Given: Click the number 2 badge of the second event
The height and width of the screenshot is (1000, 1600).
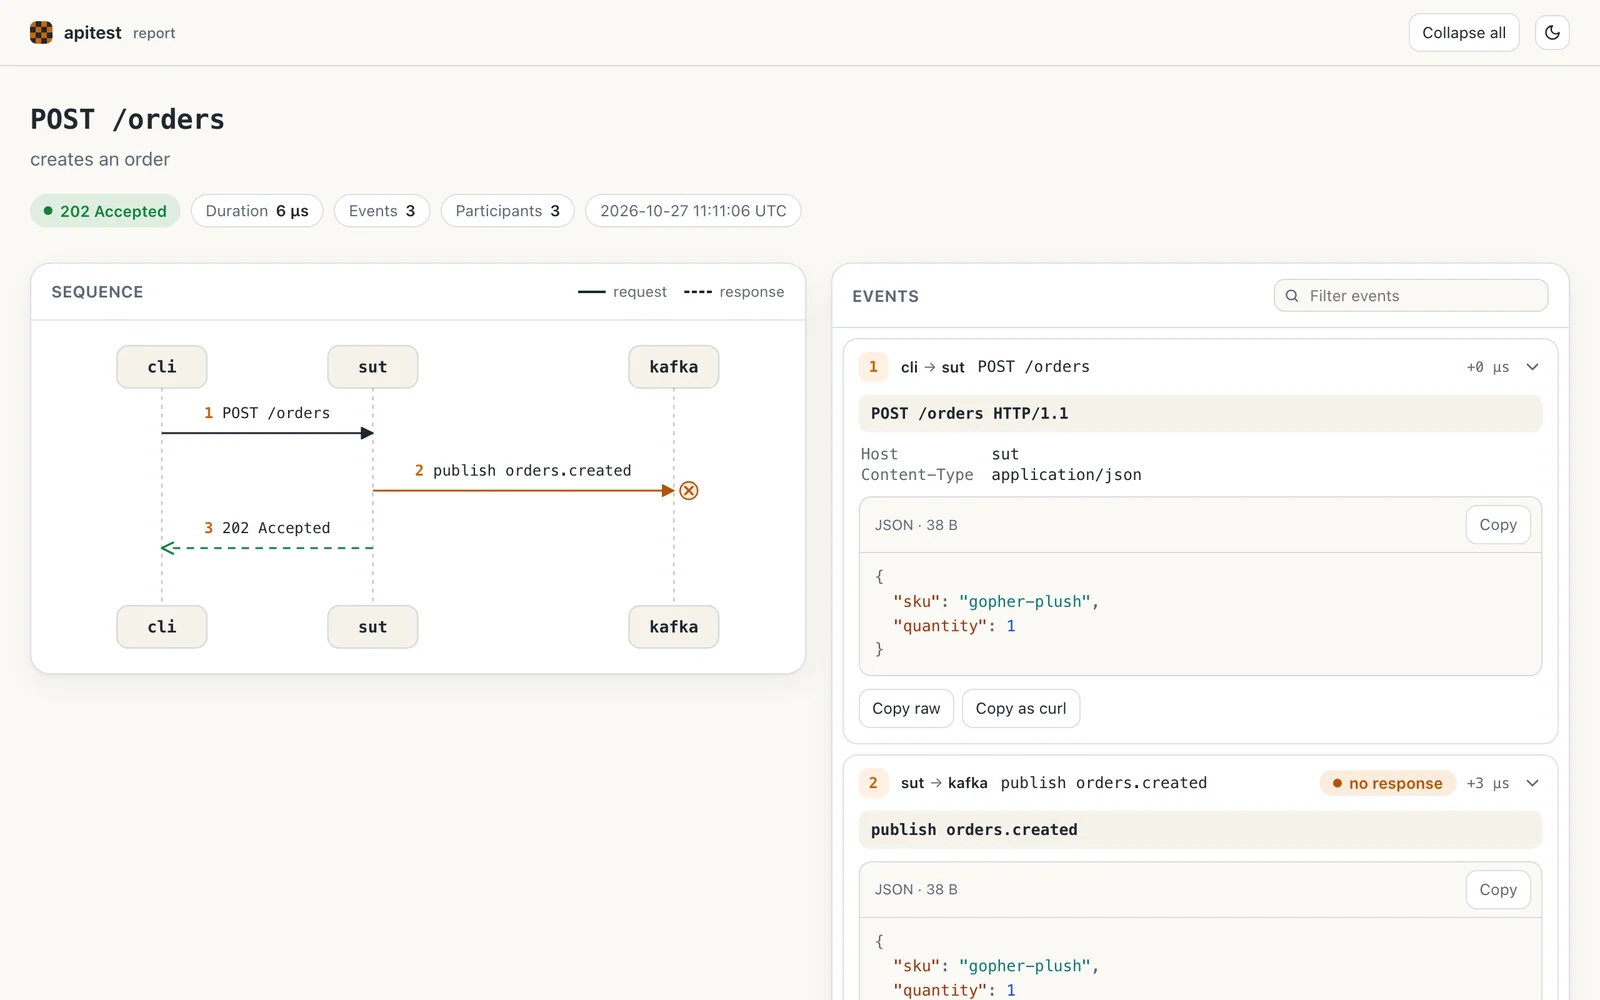Looking at the screenshot, I should 873,783.
